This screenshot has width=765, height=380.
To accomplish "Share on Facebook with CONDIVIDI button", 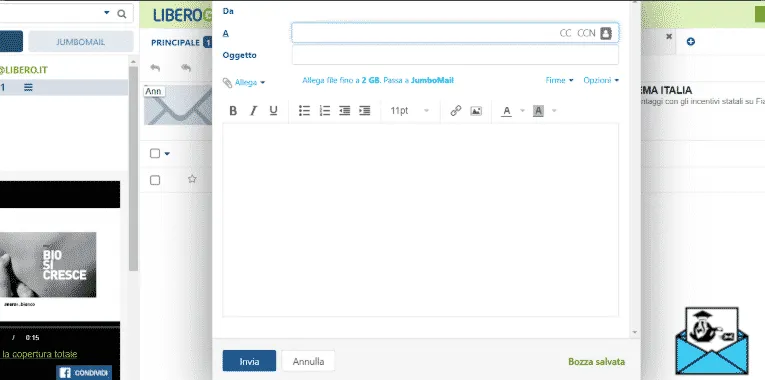I will click(84, 373).
